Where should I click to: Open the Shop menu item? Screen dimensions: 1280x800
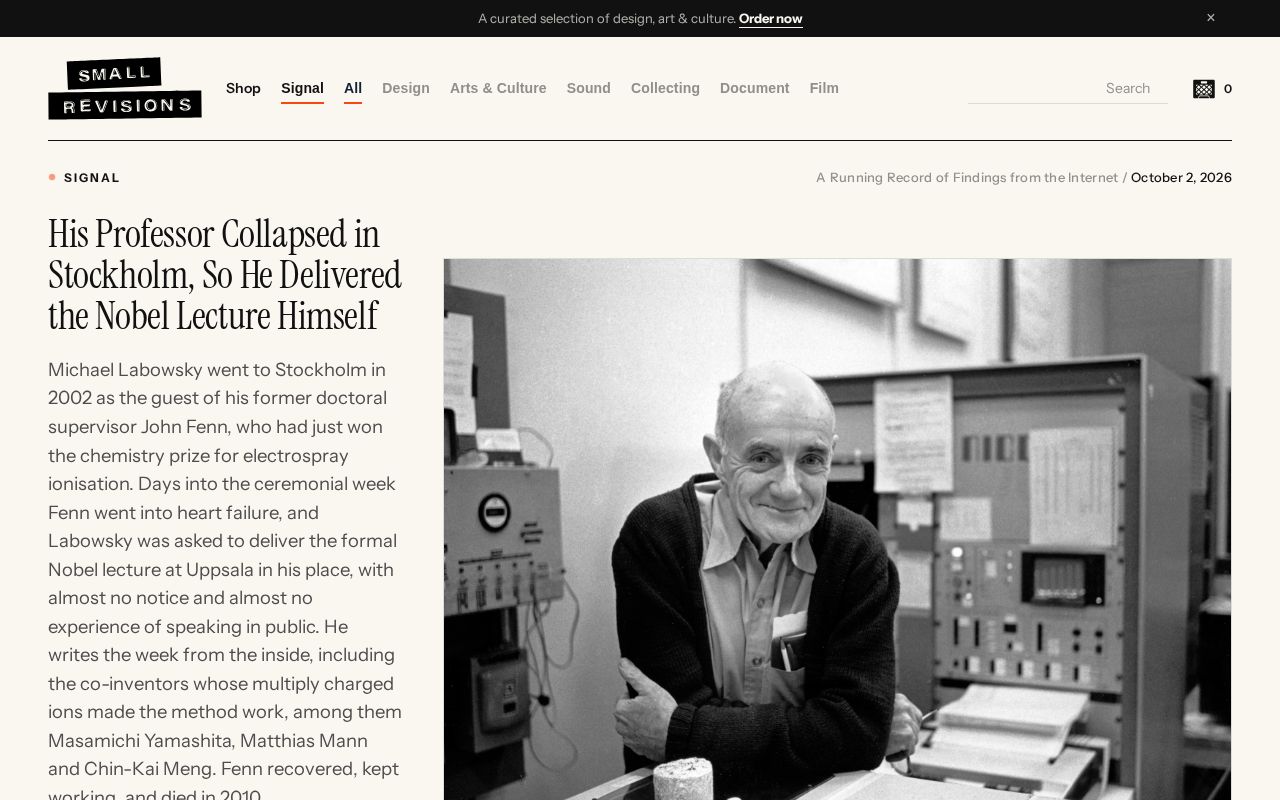[243, 88]
